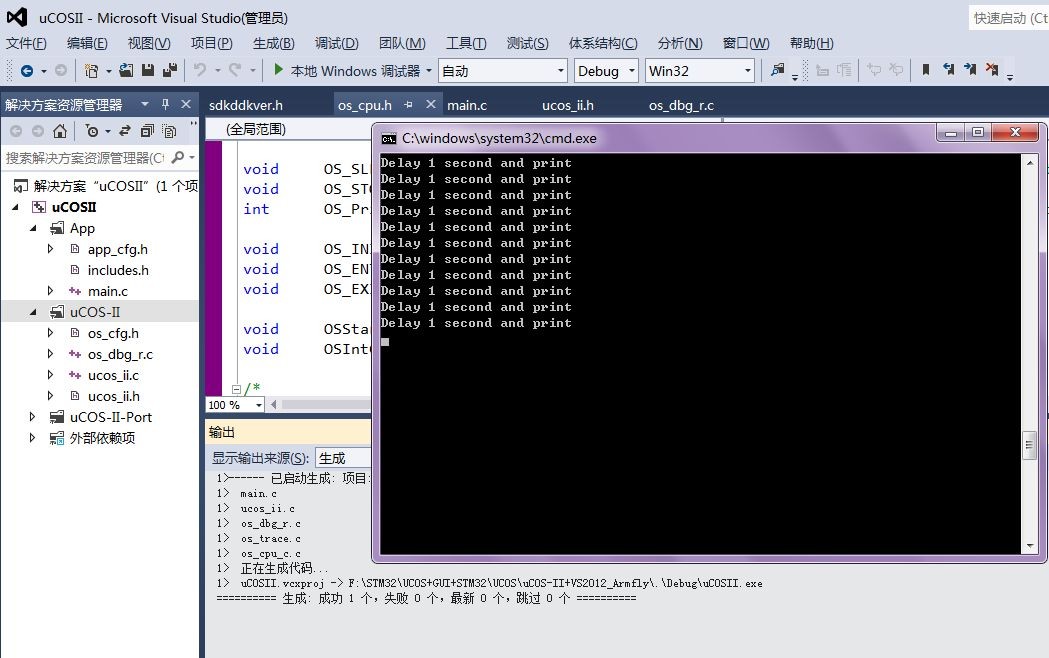1049x658 pixels.
Task: Pin the Solution Explorer panel
Action: (x=165, y=104)
